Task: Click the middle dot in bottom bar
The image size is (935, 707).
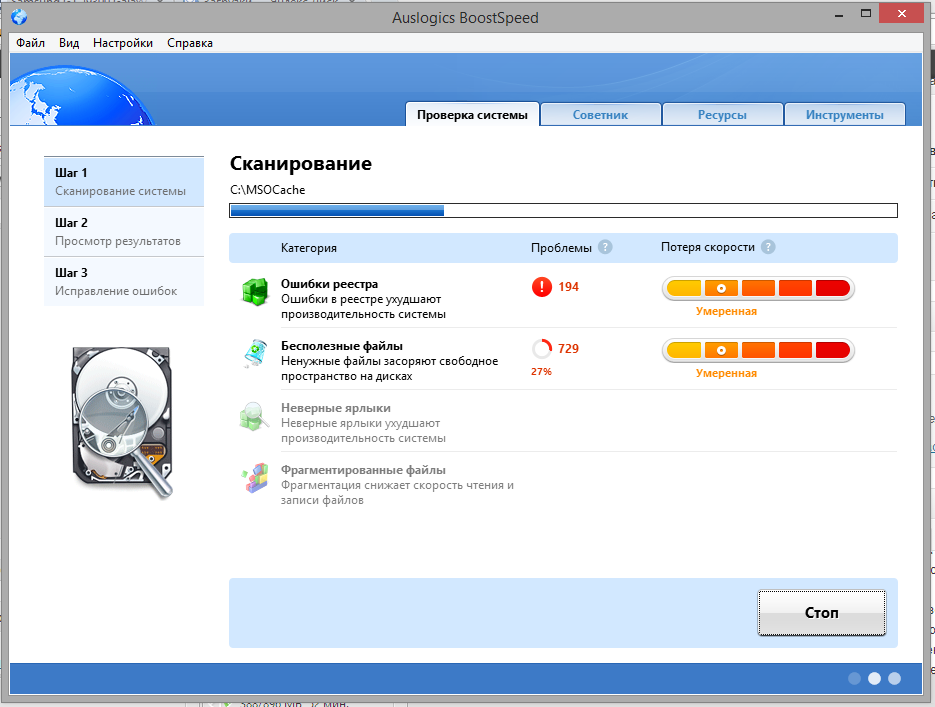Action: (874, 678)
